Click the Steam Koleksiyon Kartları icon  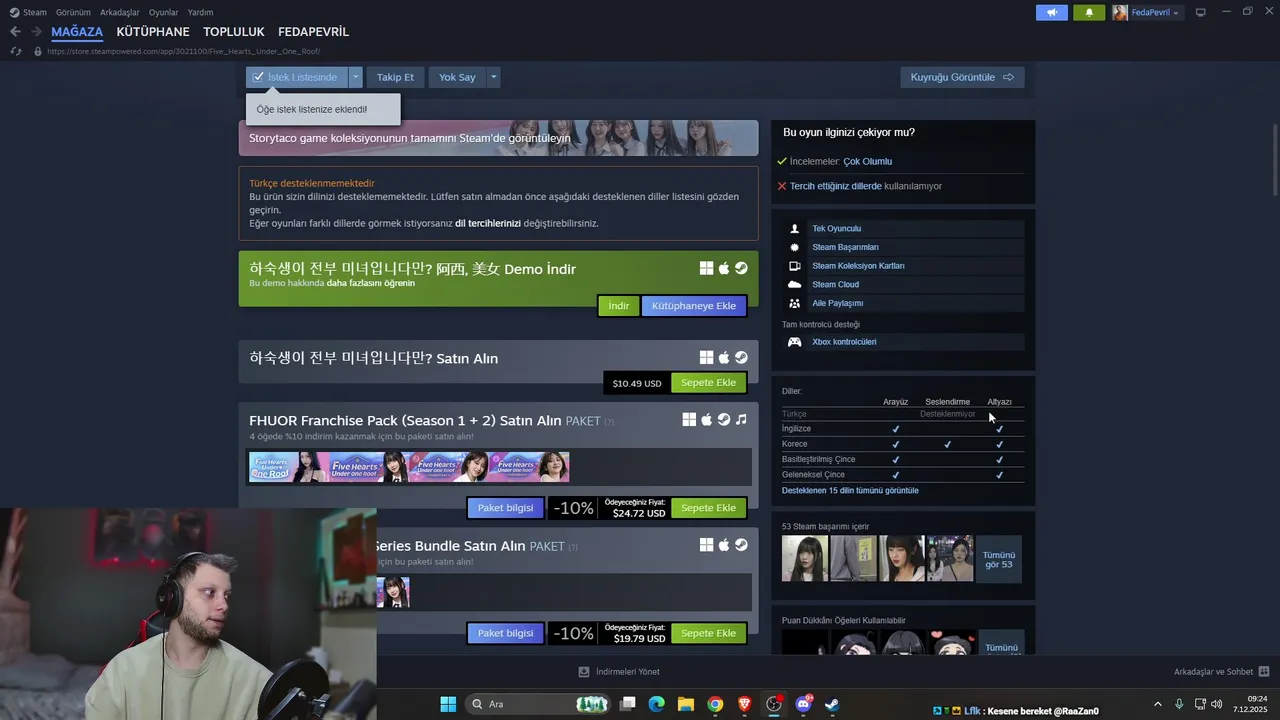(x=795, y=266)
